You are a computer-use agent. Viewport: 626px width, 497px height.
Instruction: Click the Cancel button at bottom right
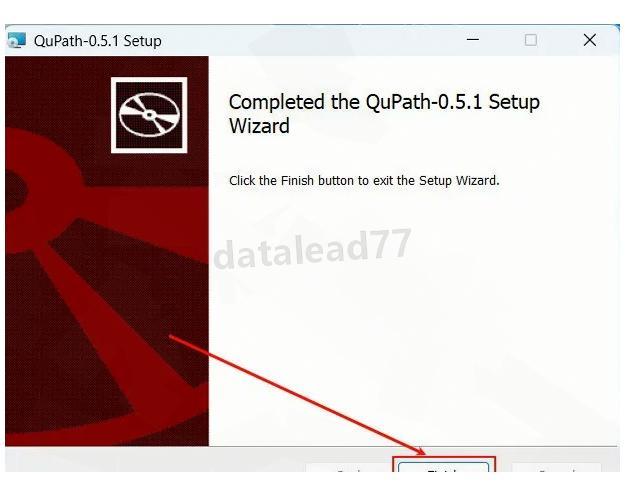click(x=556, y=468)
